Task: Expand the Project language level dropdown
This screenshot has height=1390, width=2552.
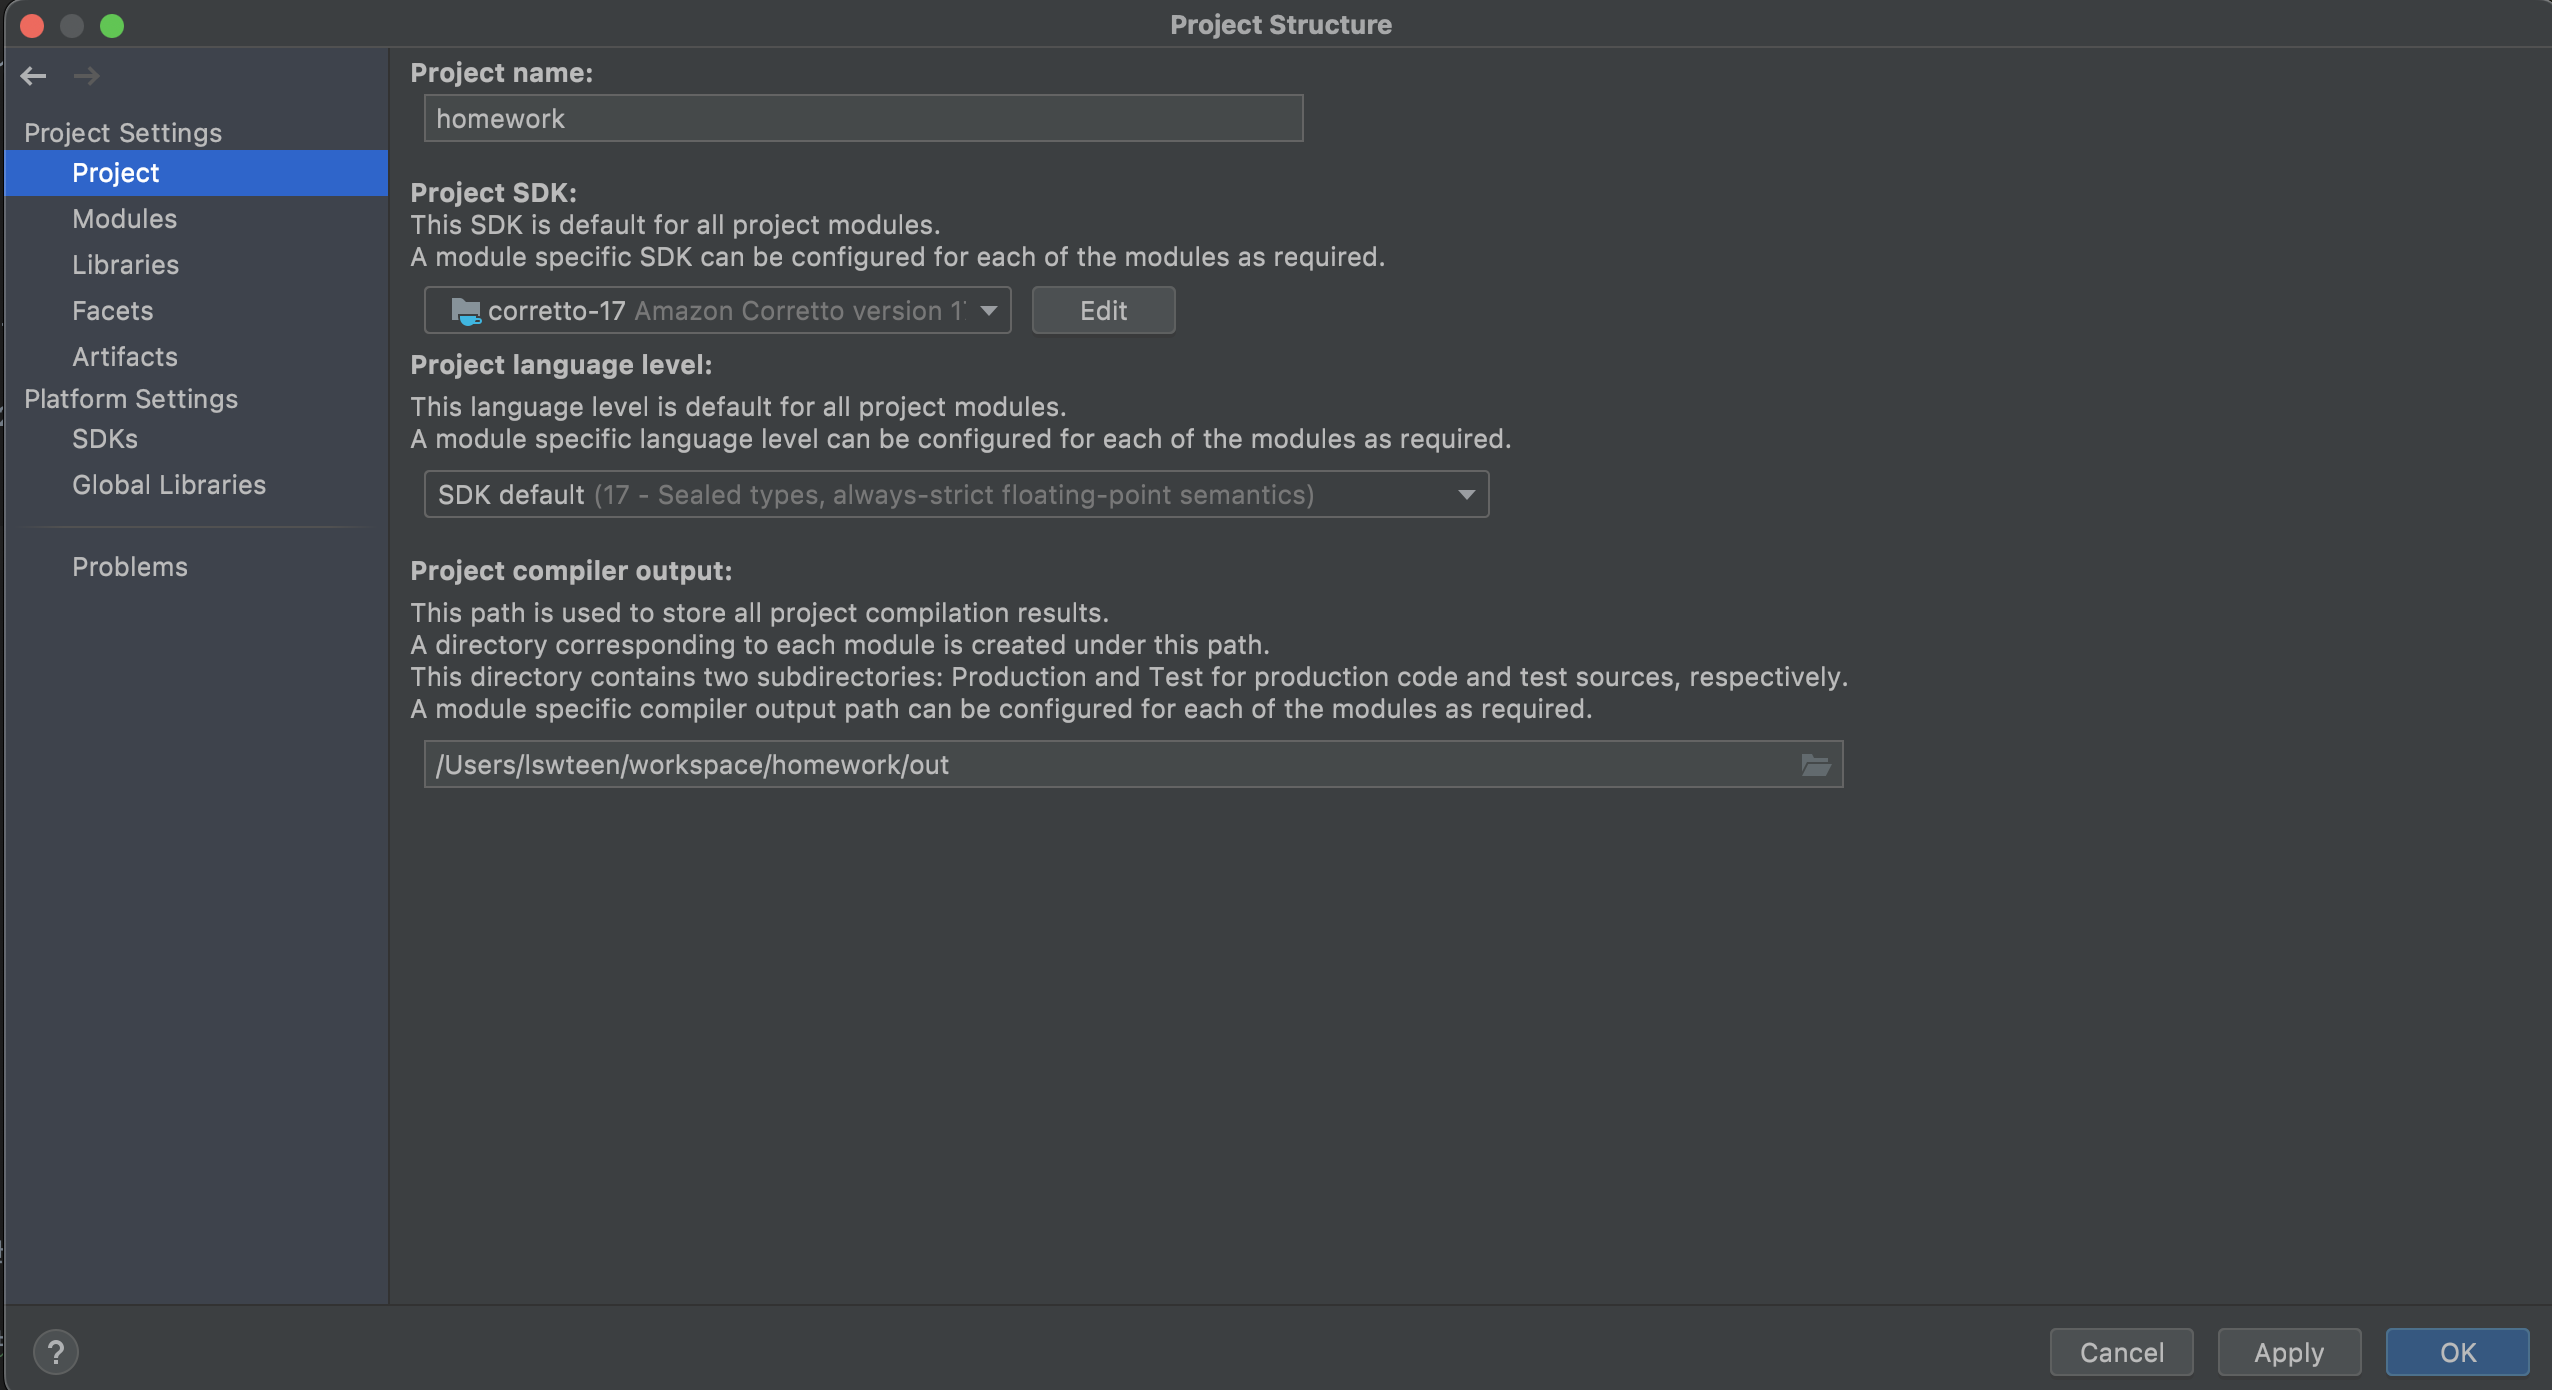Action: click(1466, 495)
